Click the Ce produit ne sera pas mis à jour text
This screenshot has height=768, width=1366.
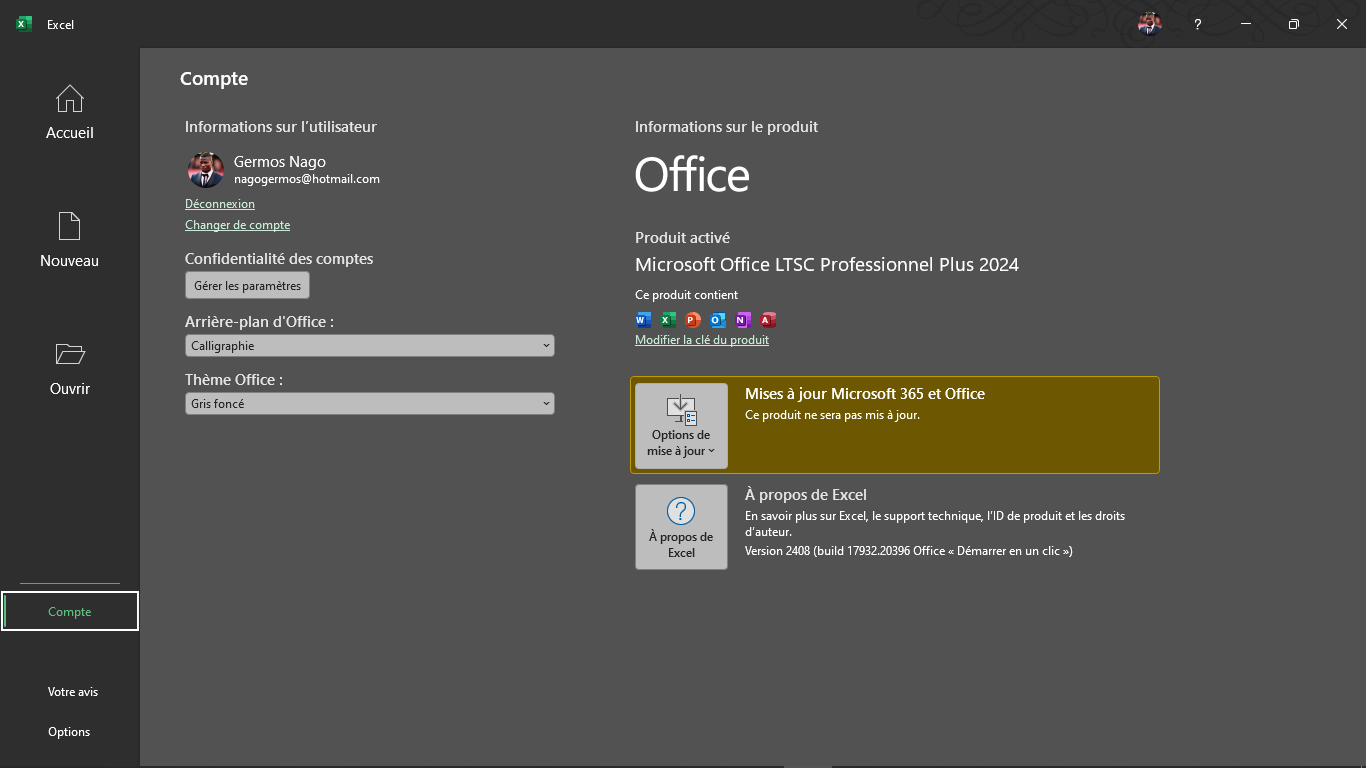click(832, 414)
